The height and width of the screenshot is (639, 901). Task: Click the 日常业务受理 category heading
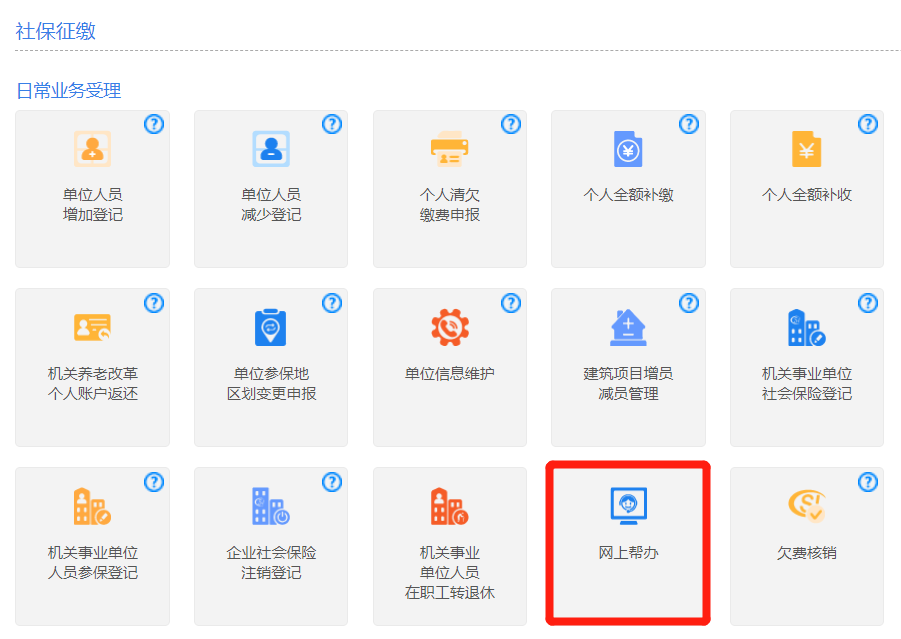69,91
